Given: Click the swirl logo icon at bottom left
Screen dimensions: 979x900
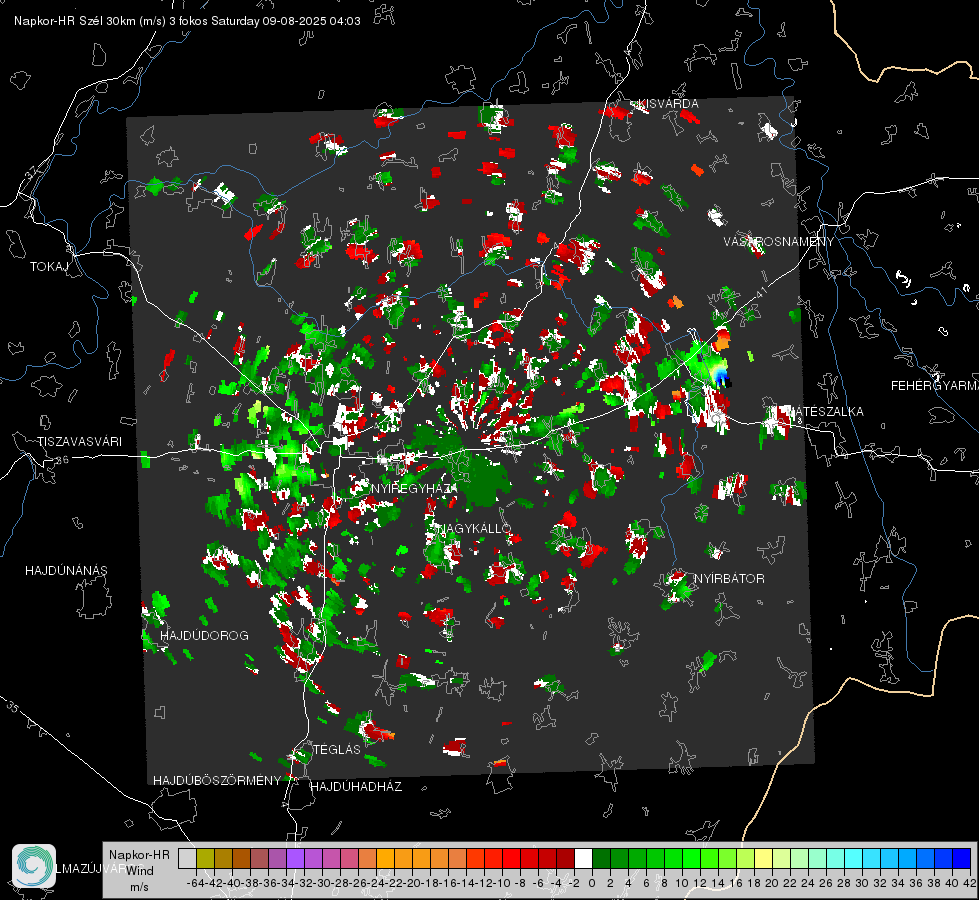Looking at the screenshot, I should [x=34, y=866].
